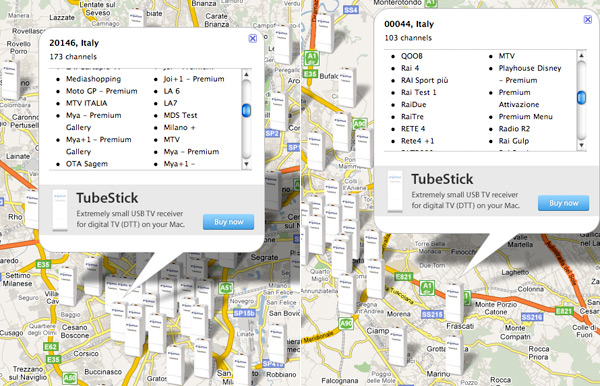Image resolution: width=600 pixels, height=386 pixels.
Task: Select the TubeStick marker above Robbiano
Action: [x=277, y=344]
